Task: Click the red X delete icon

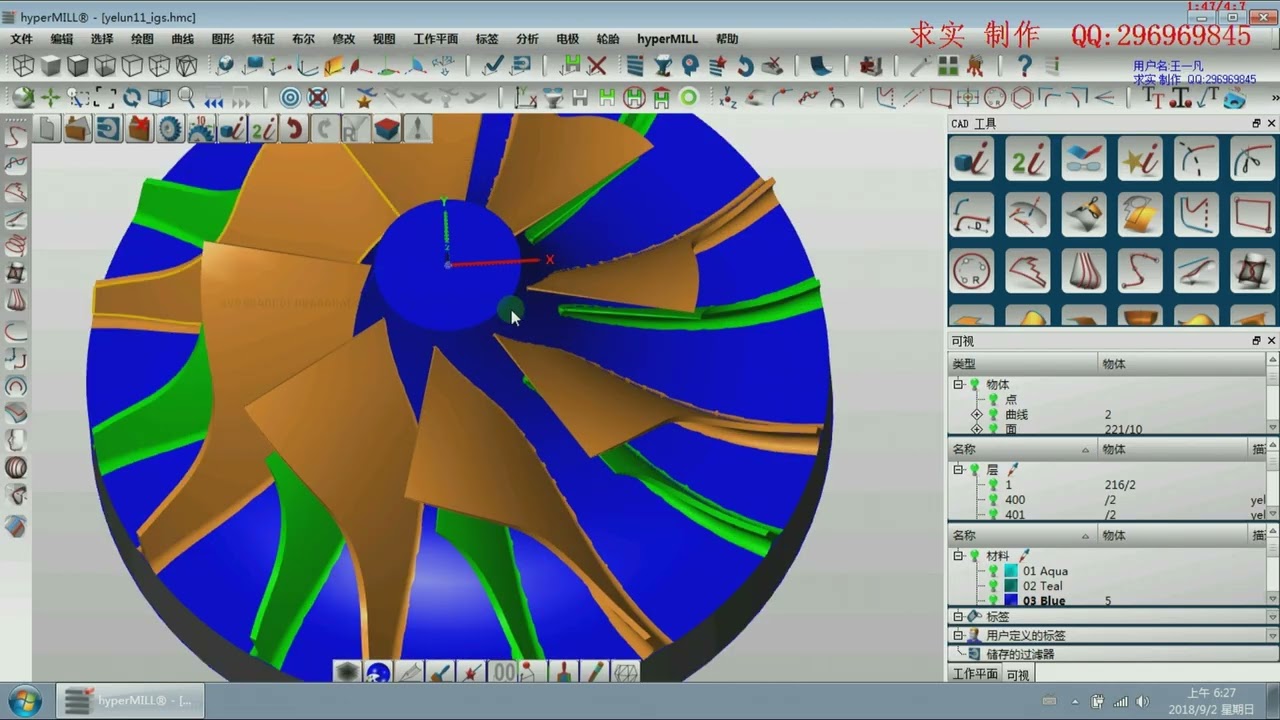Action: (597, 66)
